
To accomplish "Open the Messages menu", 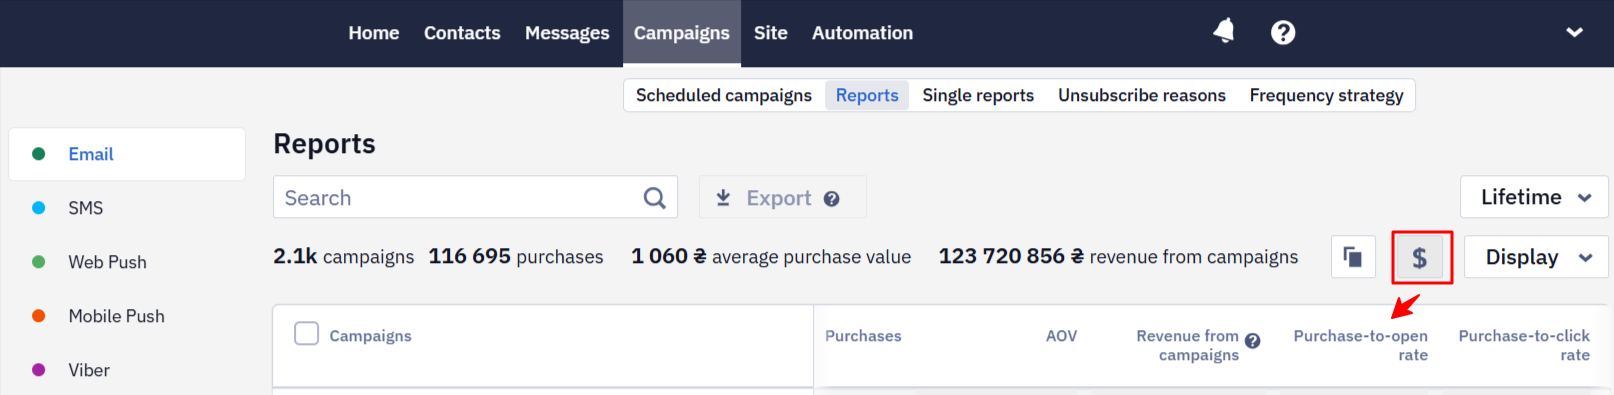I will (x=567, y=33).
